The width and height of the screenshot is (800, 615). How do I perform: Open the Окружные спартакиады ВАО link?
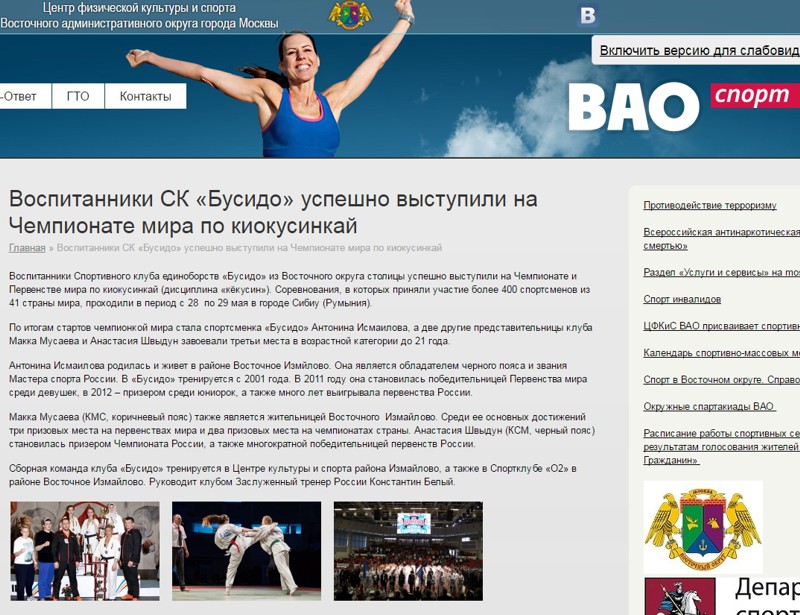coord(709,406)
